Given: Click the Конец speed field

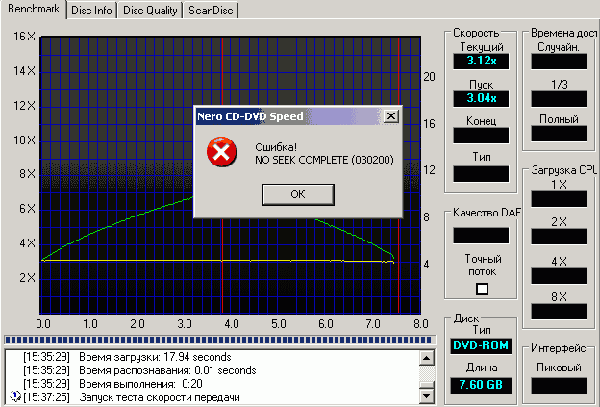Looking at the screenshot, I should (x=481, y=135).
